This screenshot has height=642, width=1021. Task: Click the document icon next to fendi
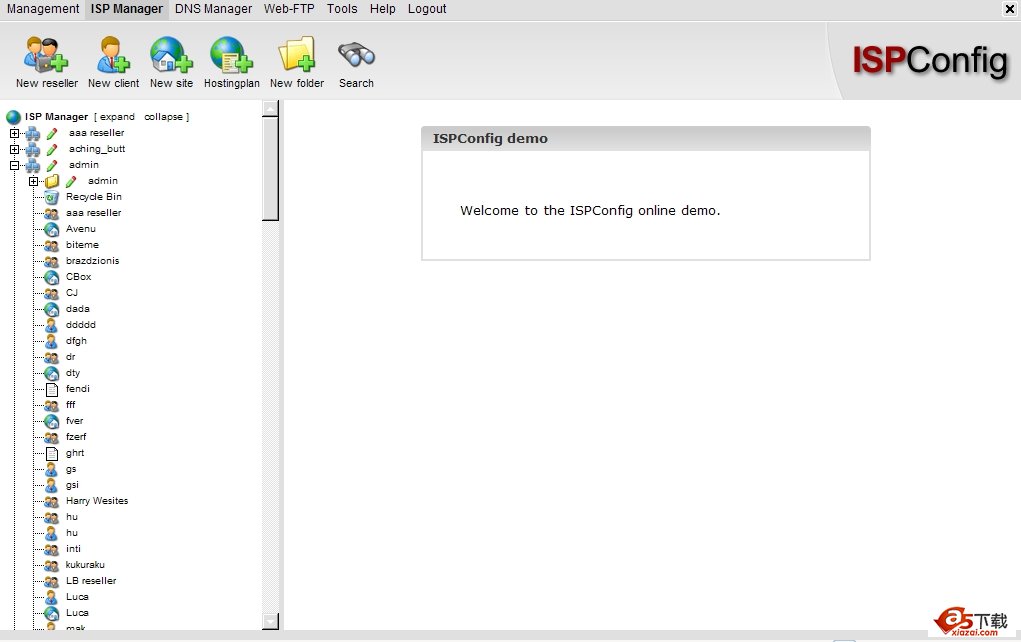(52, 389)
